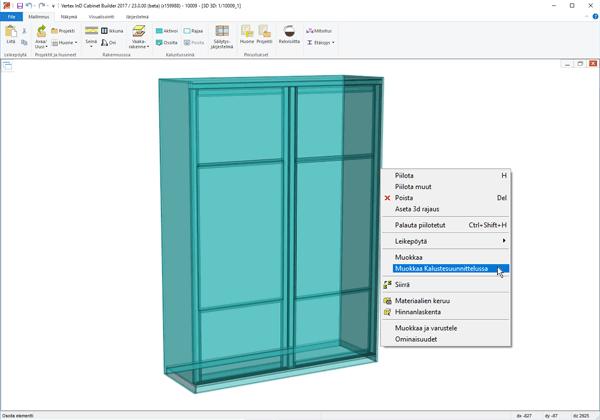Select the Ovi door tool
Viewport: 600px width, 420px height.
coord(109,43)
